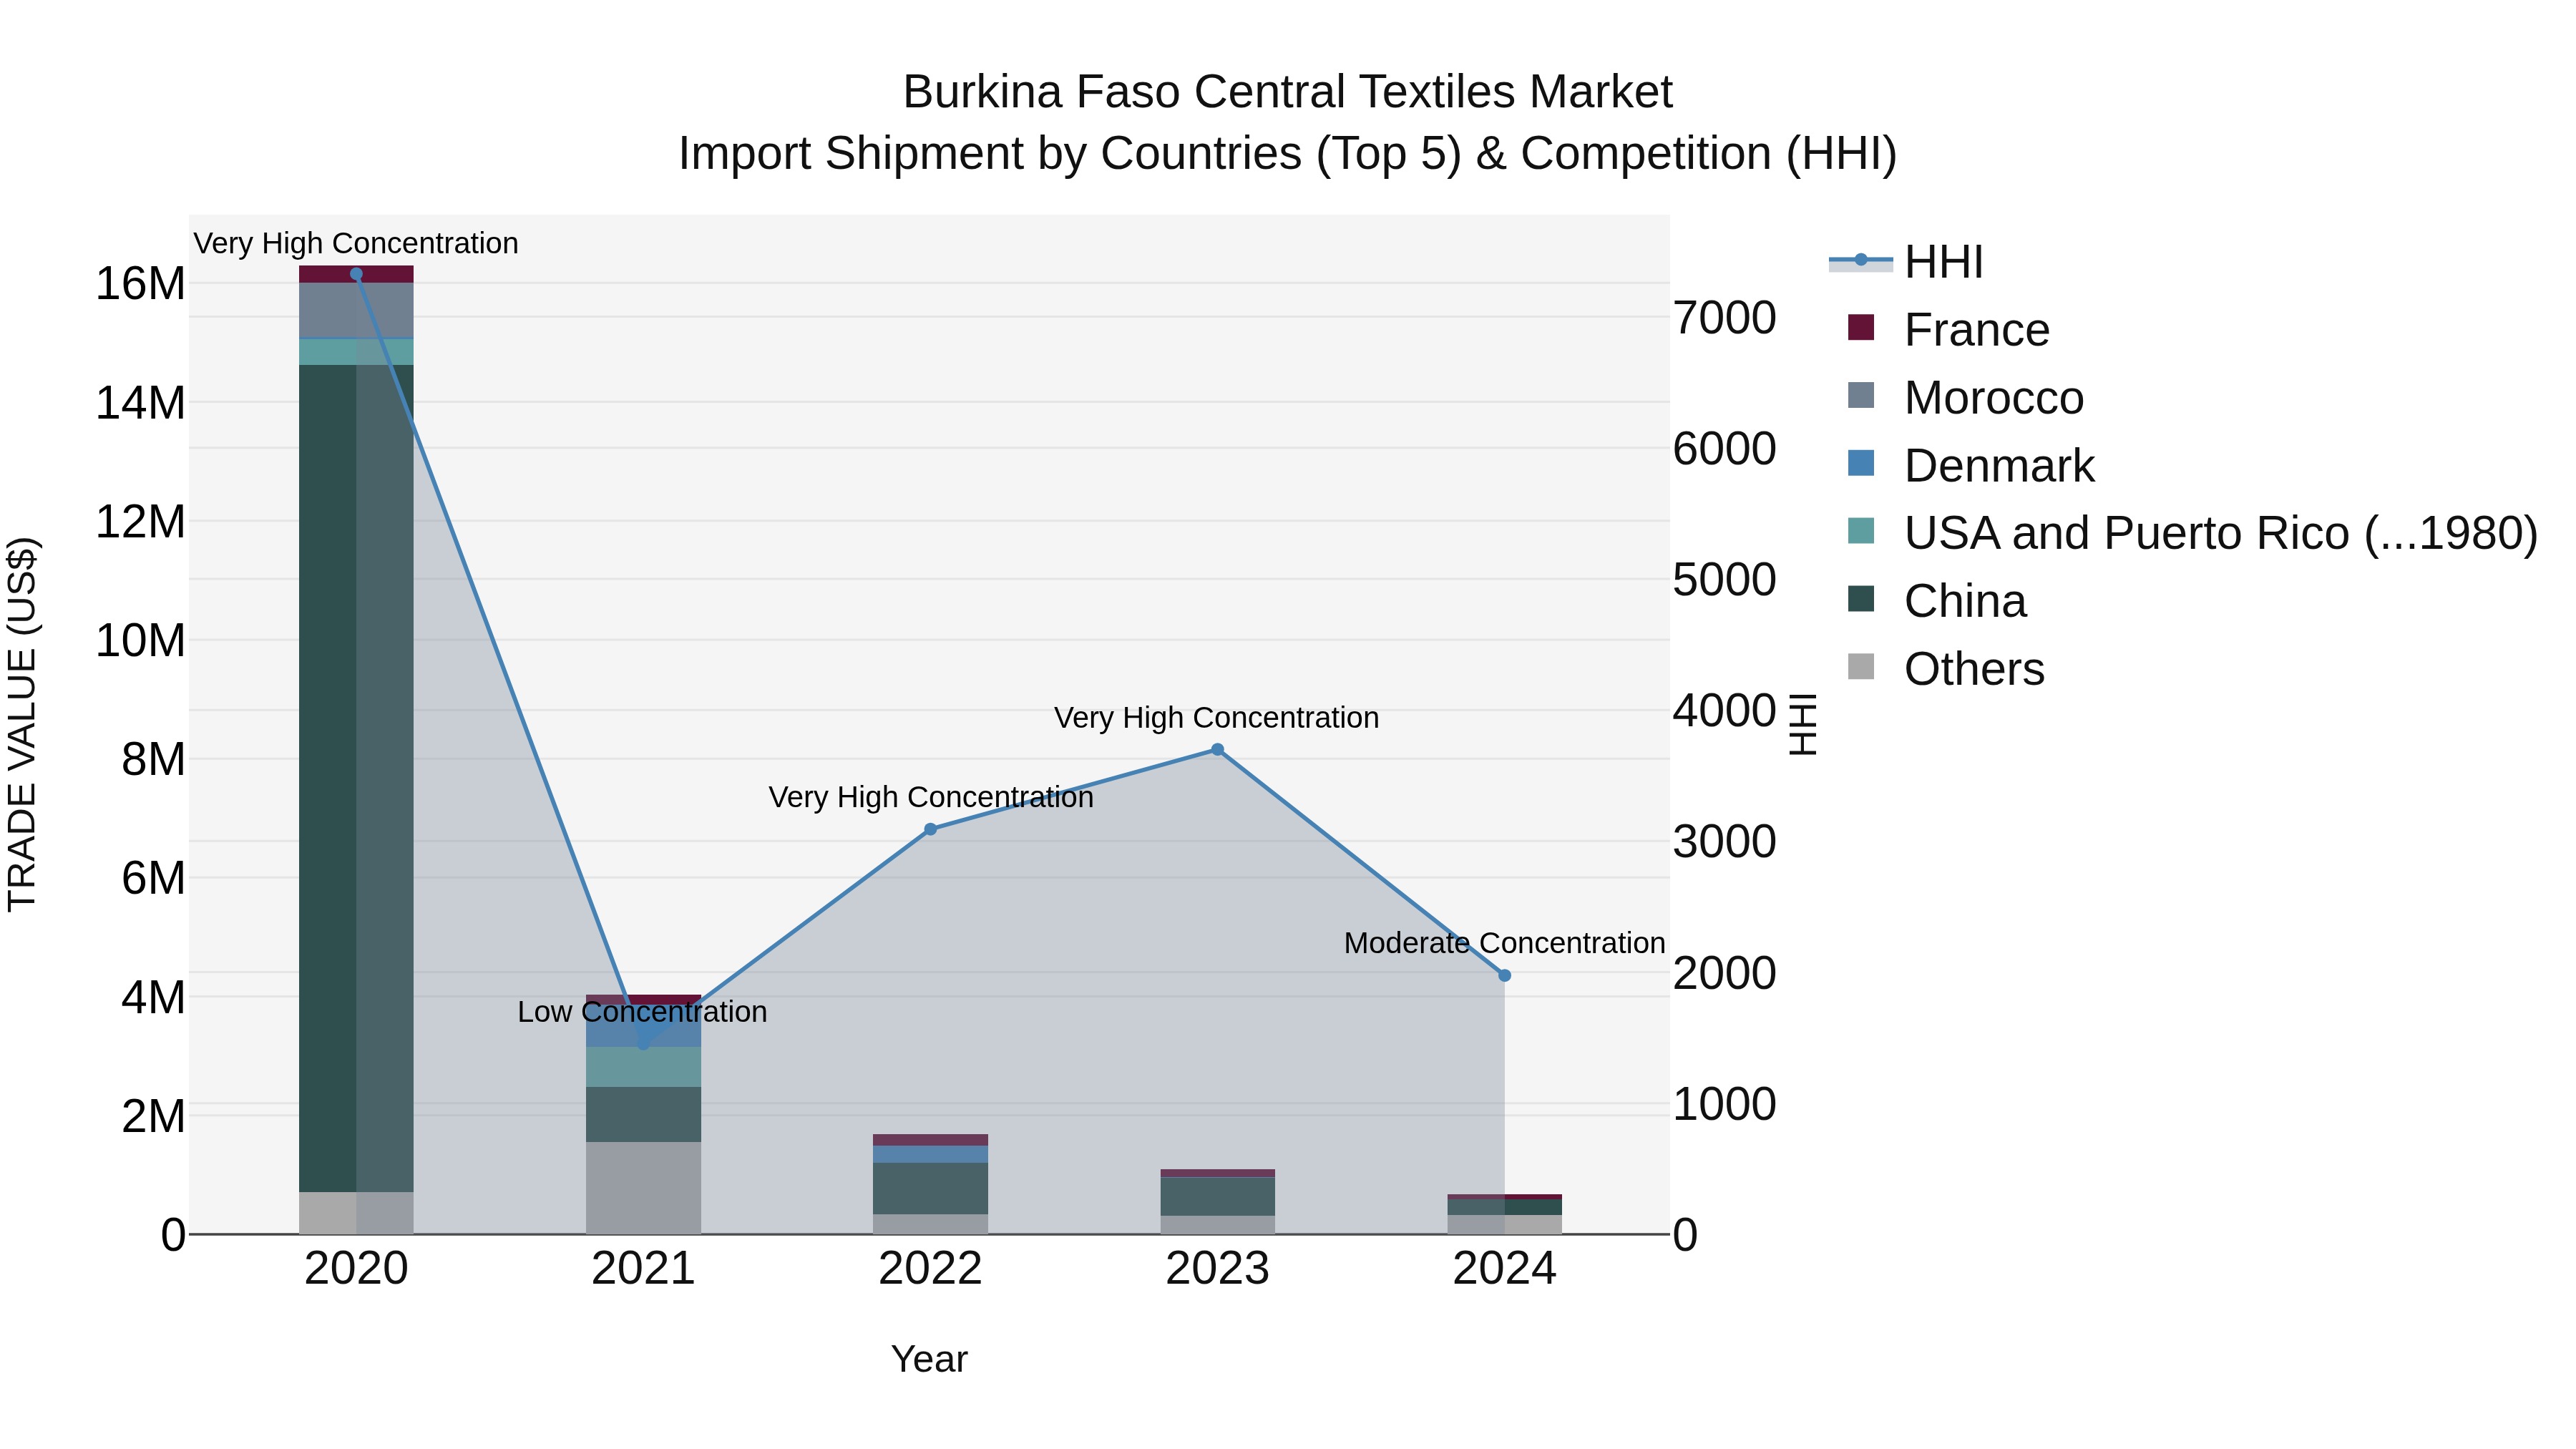Click the 2021 x-axis label
2576x1449 pixels.
click(x=643, y=1269)
